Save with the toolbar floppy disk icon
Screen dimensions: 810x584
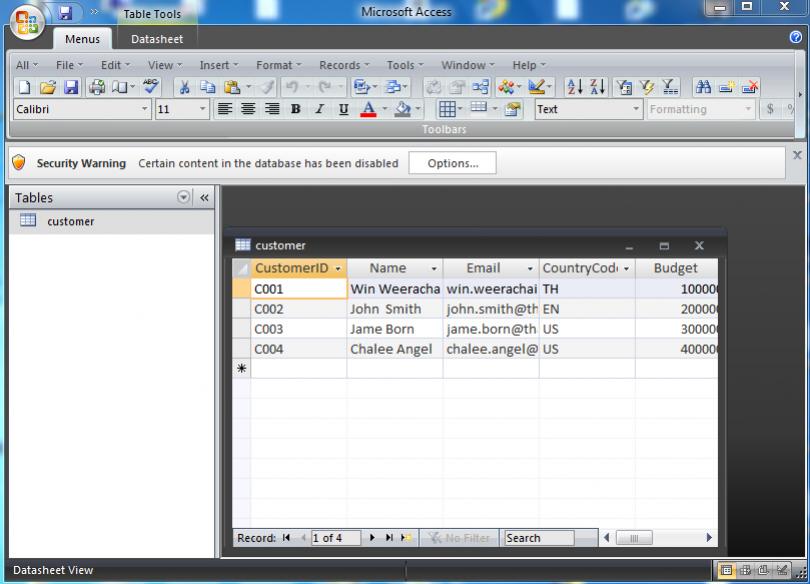coord(71,87)
